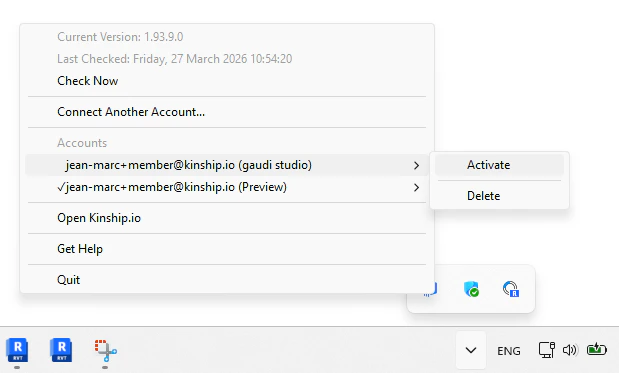
Task: Click the Current Version 1.93.9.0 text
Action: (x=120, y=37)
